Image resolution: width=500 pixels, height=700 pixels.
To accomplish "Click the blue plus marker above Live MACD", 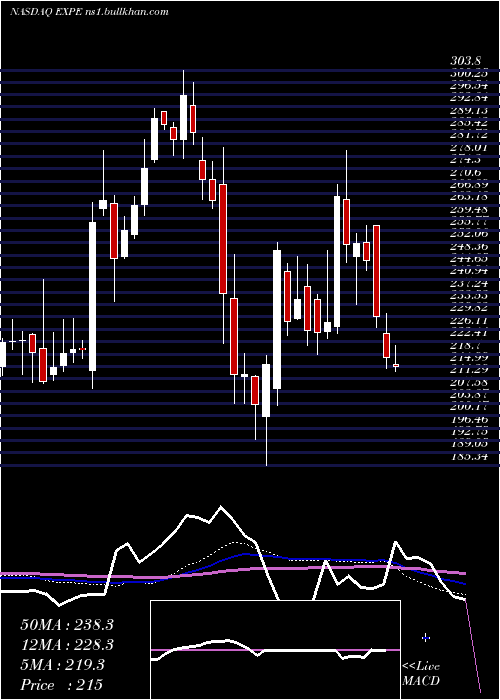I will (x=425, y=638).
